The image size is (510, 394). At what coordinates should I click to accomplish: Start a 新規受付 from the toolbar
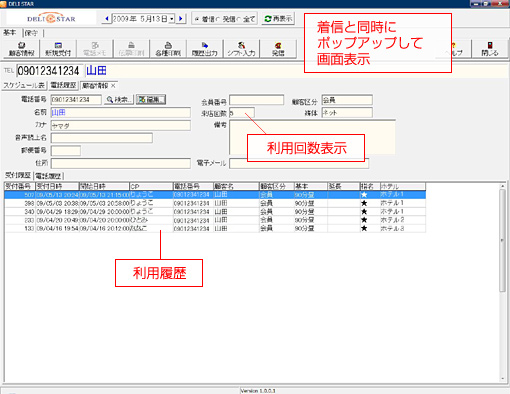(x=58, y=49)
